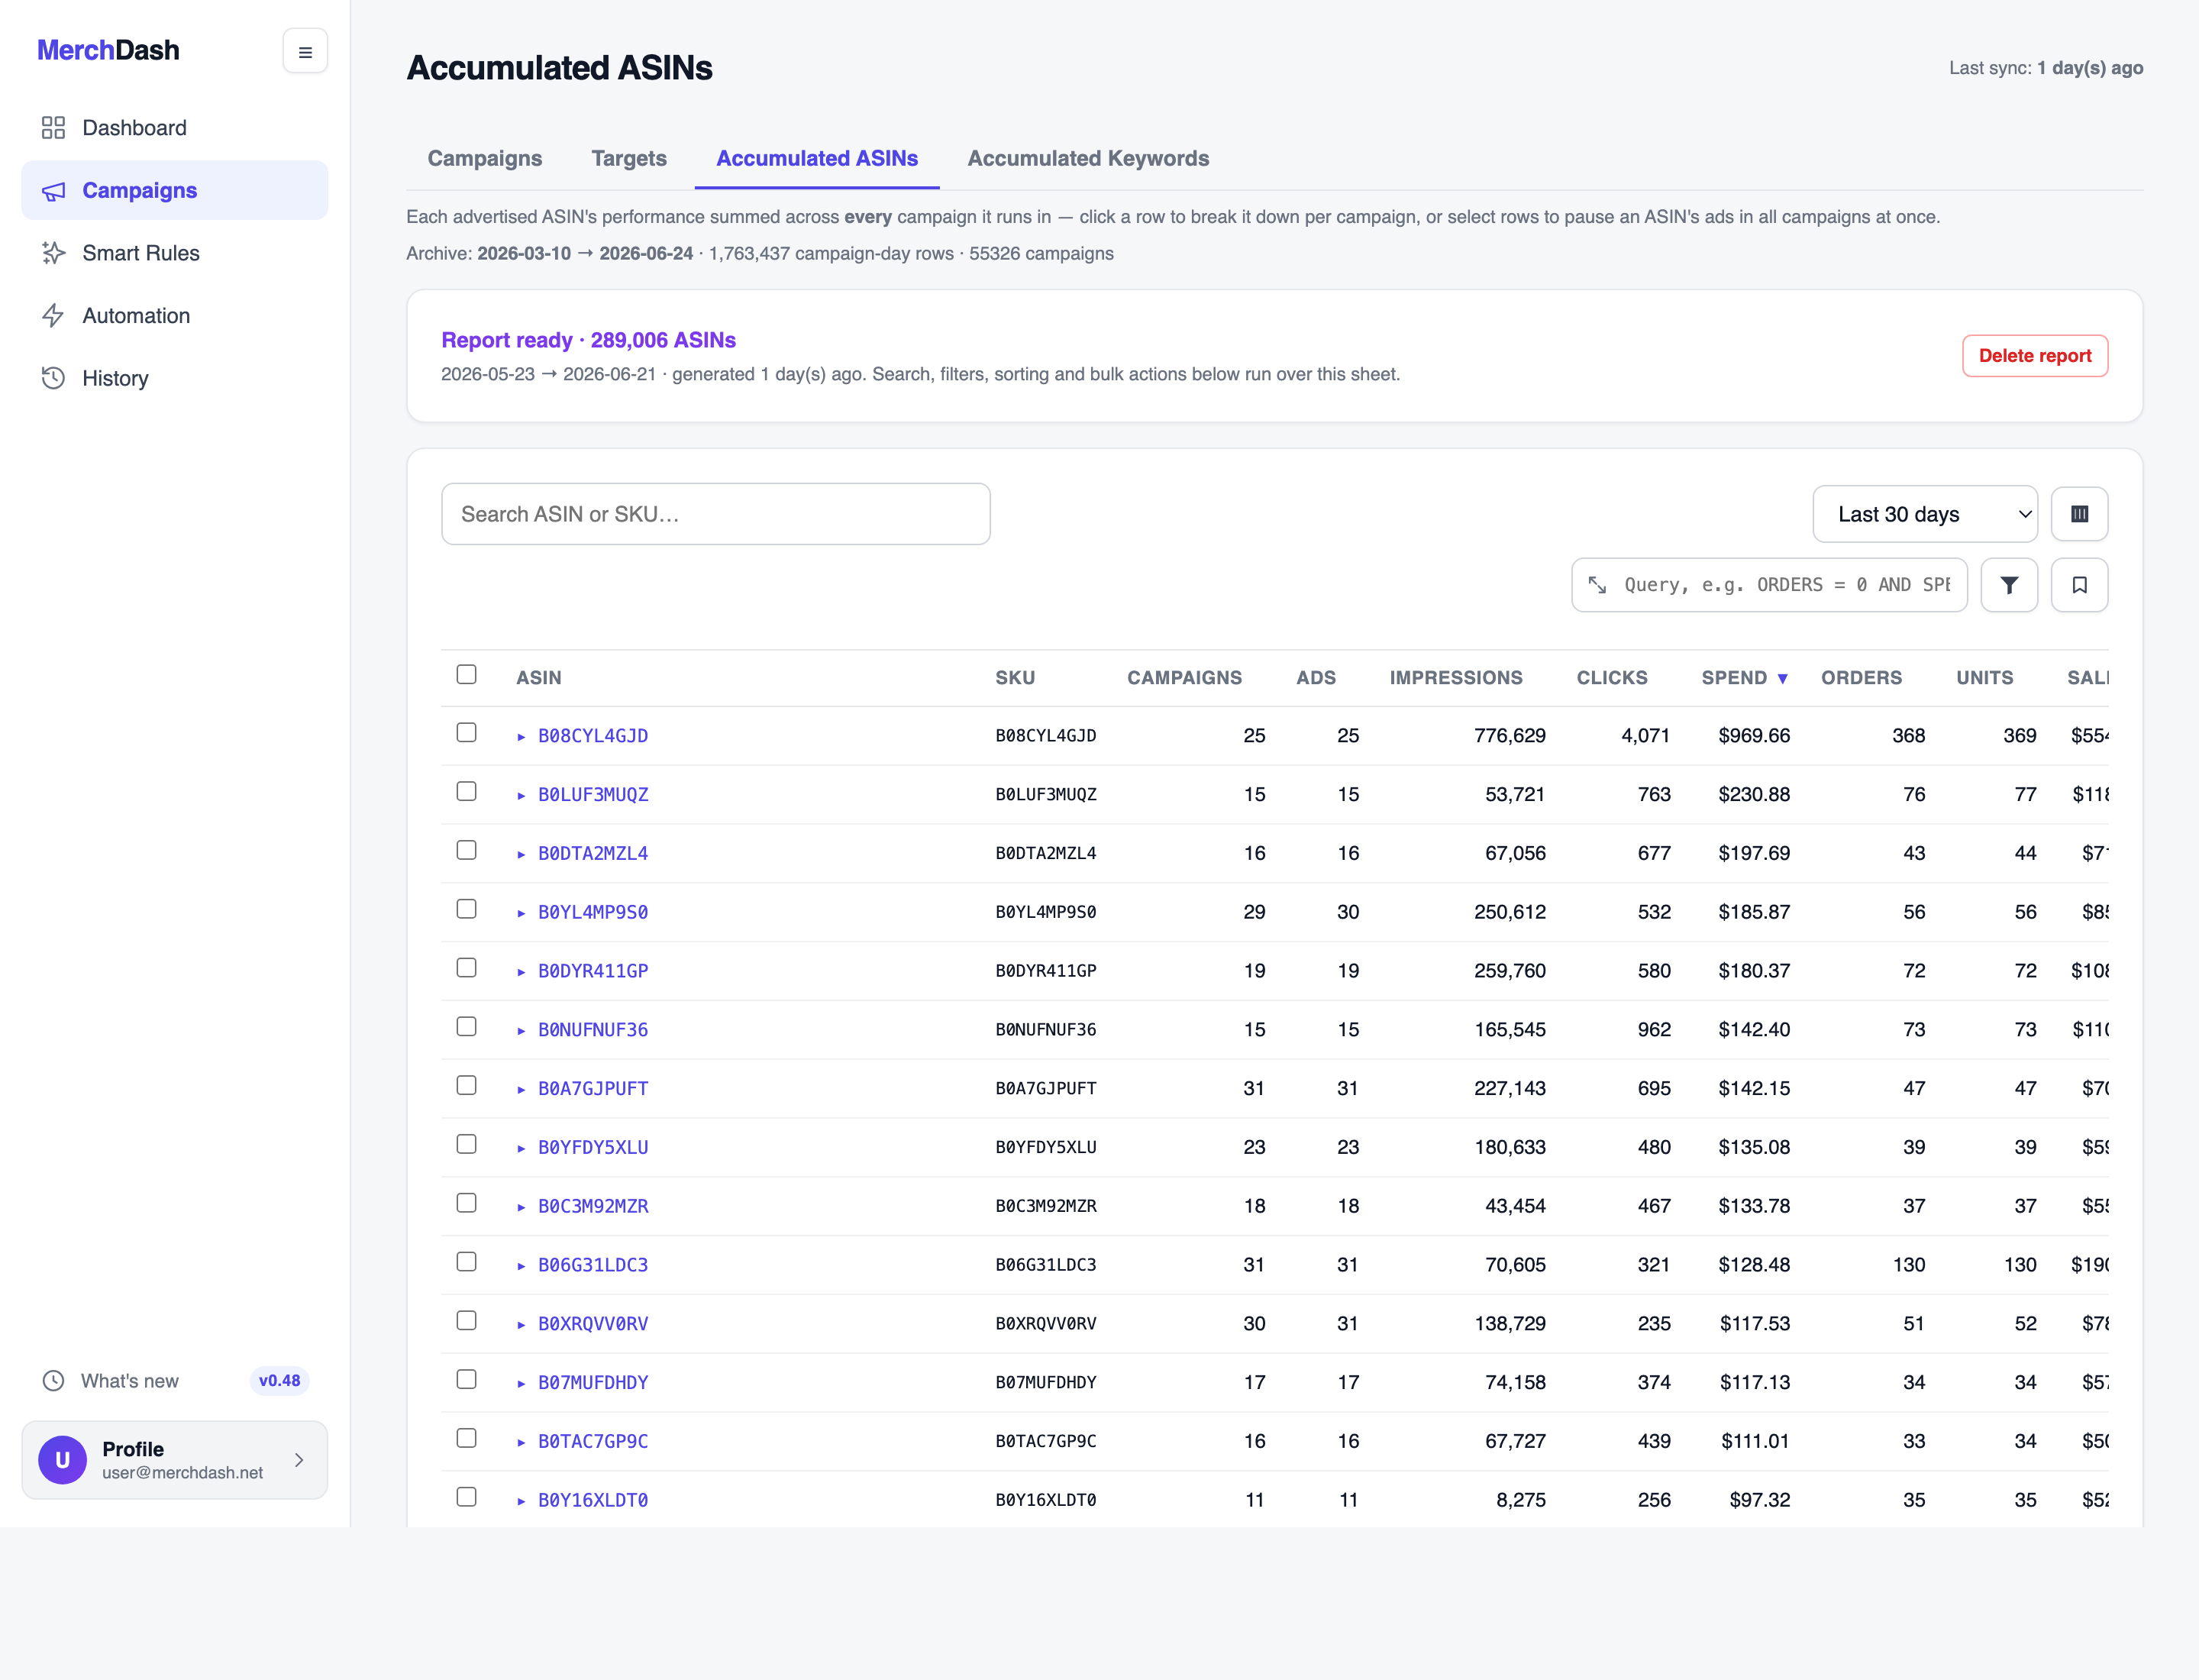
Task: Expand the B0YFDY5XLU row breakdown triangle
Action: click(x=521, y=1148)
